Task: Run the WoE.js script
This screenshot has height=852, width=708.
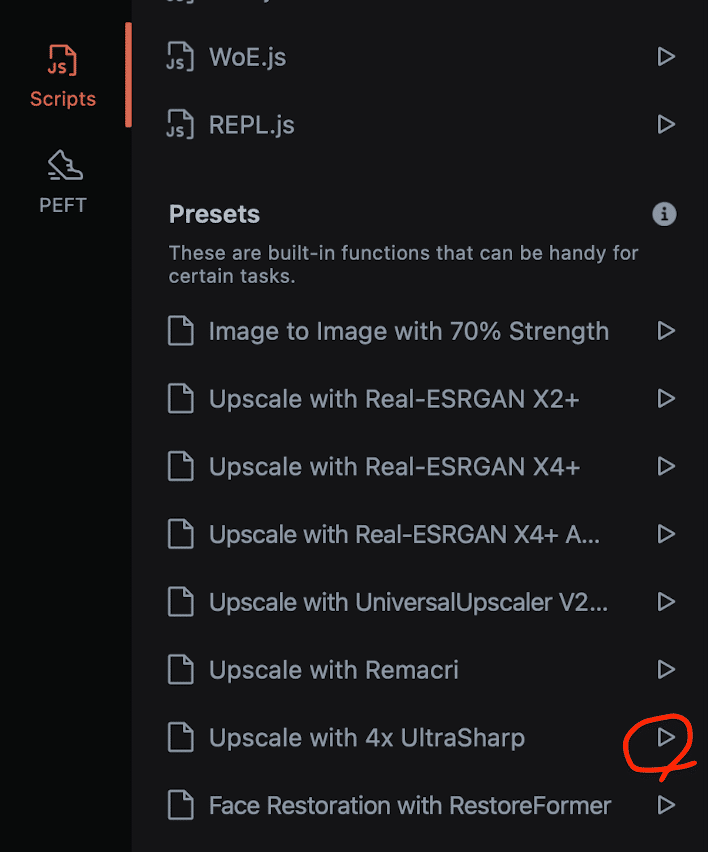Action: 665,57
